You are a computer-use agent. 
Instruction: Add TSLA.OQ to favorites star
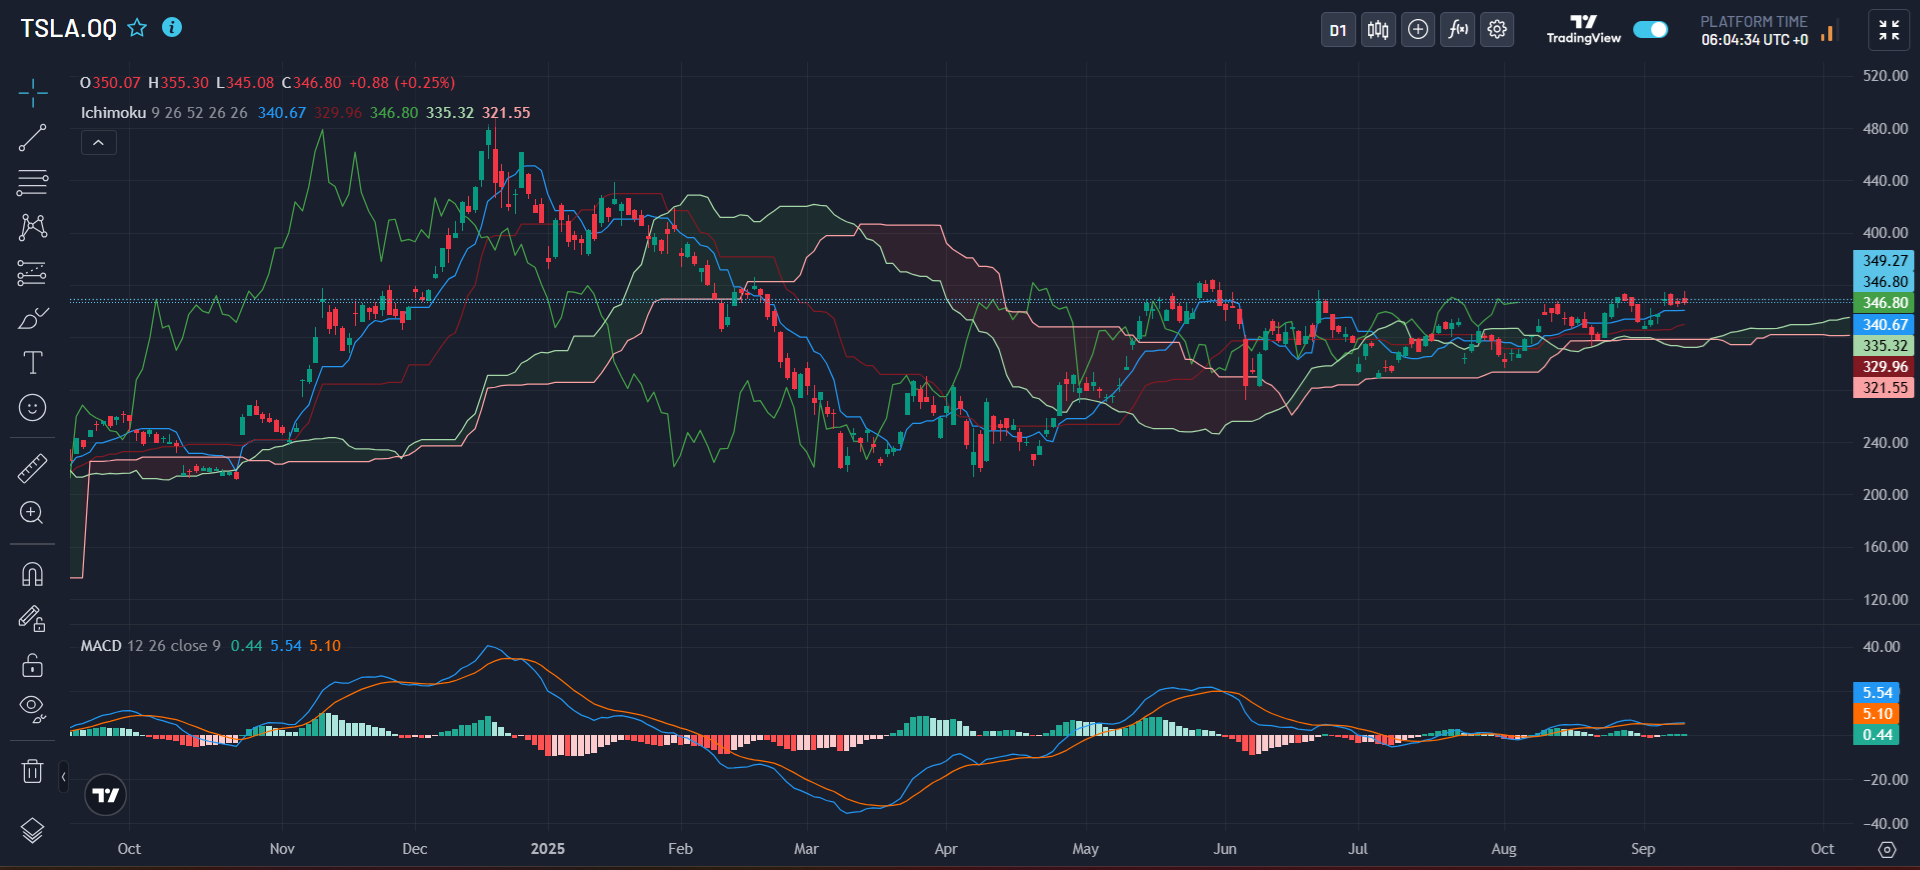(137, 28)
